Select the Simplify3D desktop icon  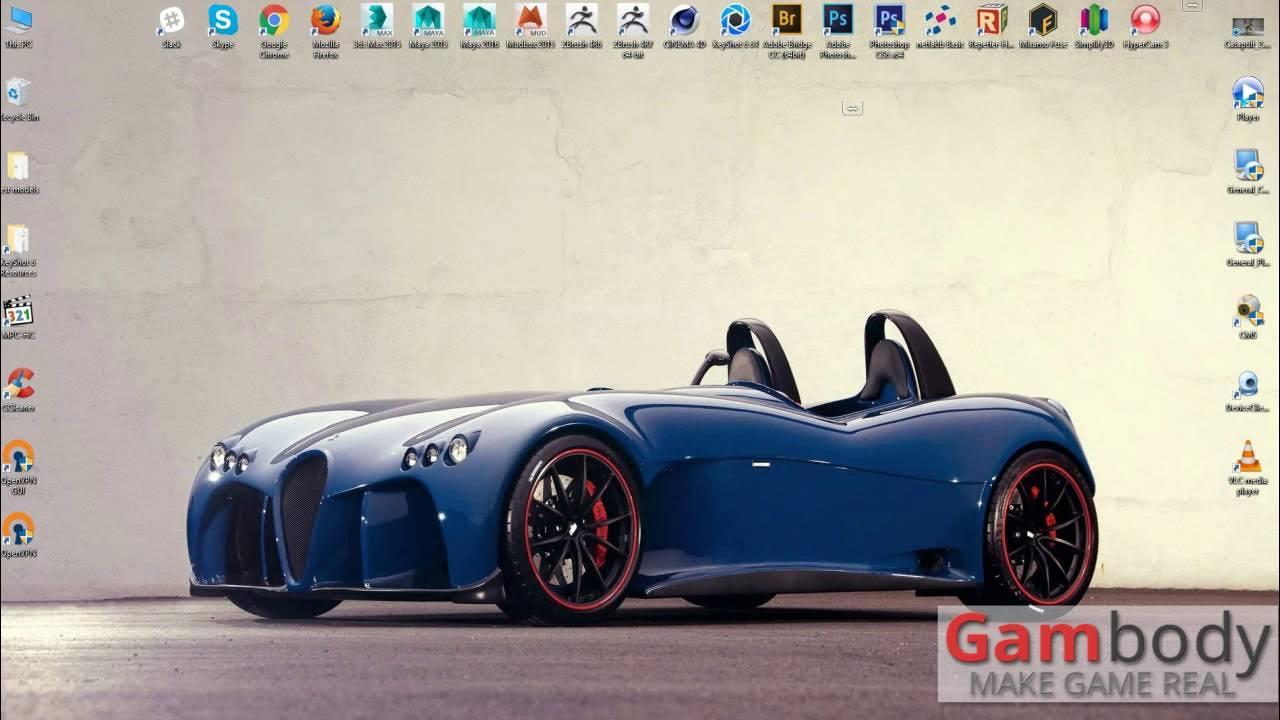point(1094,21)
